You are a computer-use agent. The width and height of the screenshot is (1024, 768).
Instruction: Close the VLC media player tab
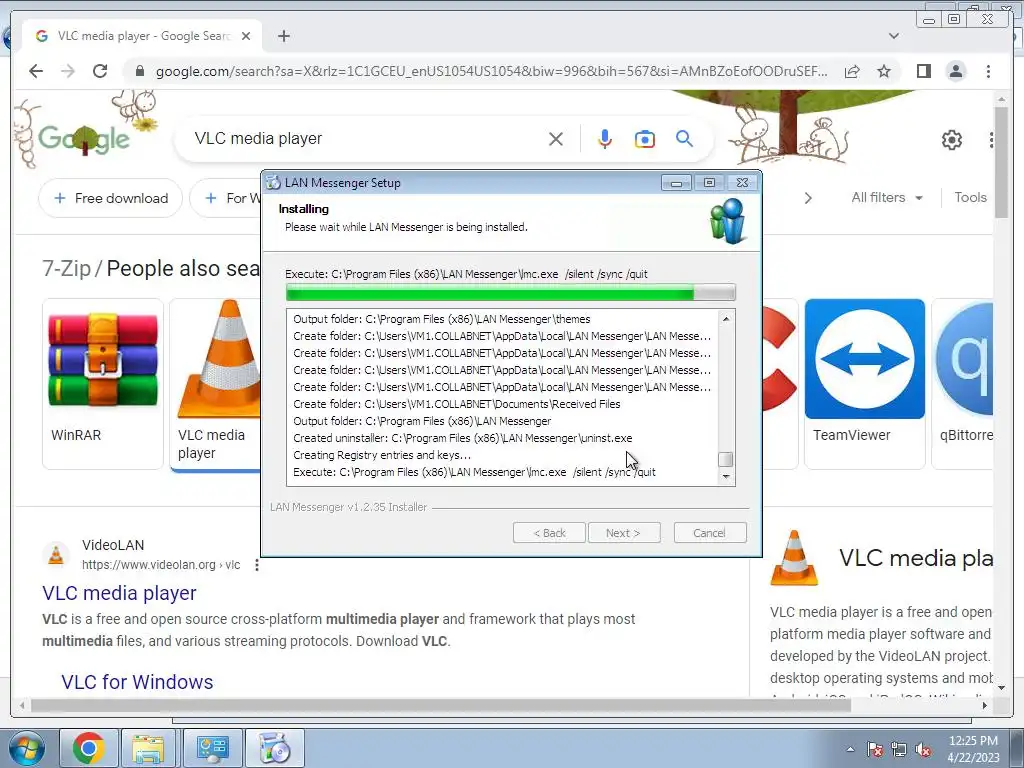tap(246, 36)
